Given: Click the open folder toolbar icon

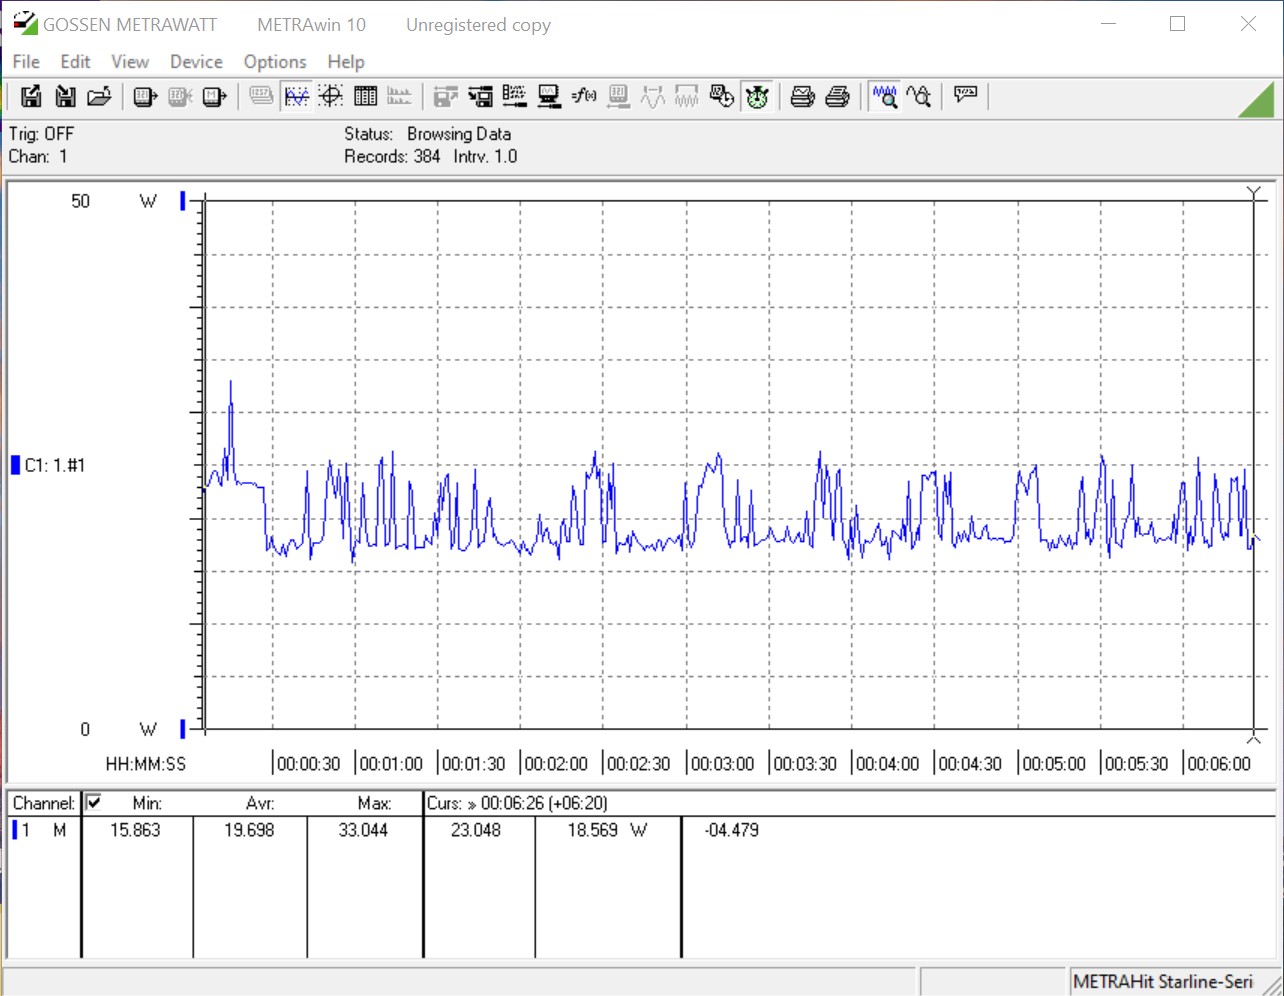Looking at the screenshot, I should pyautogui.click(x=99, y=96).
